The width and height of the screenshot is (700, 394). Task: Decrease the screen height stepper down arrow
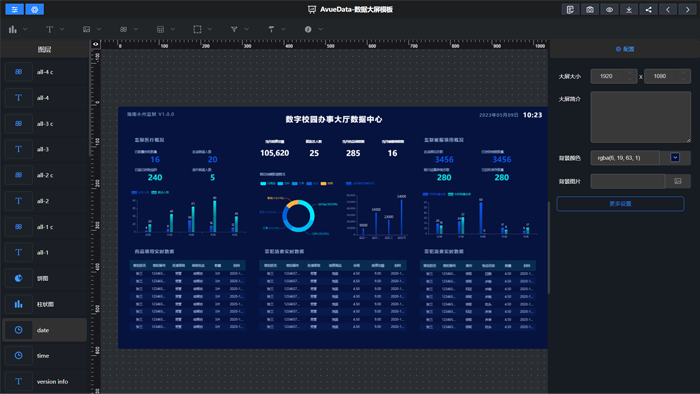(683, 80)
